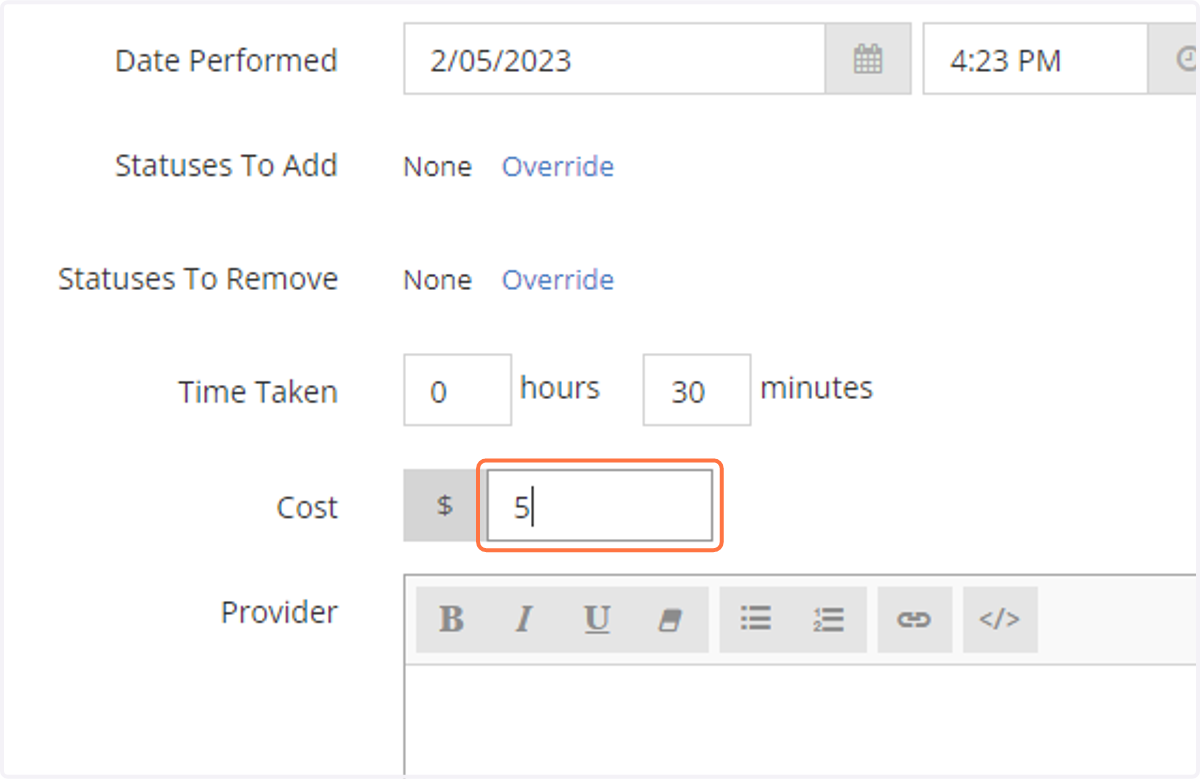Select the minutes Time Taken field
This screenshot has height=779, width=1200.
697,390
